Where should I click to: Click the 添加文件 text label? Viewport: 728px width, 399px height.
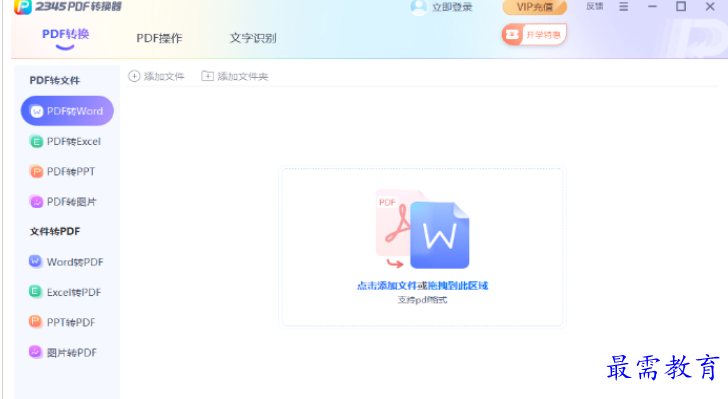164,77
